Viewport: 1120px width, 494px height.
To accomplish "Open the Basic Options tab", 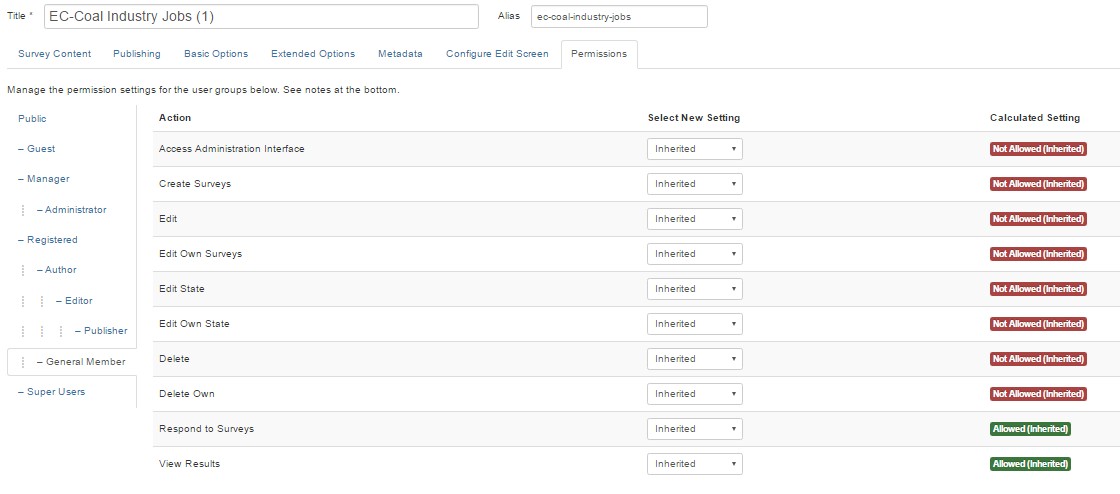I will pyautogui.click(x=216, y=54).
